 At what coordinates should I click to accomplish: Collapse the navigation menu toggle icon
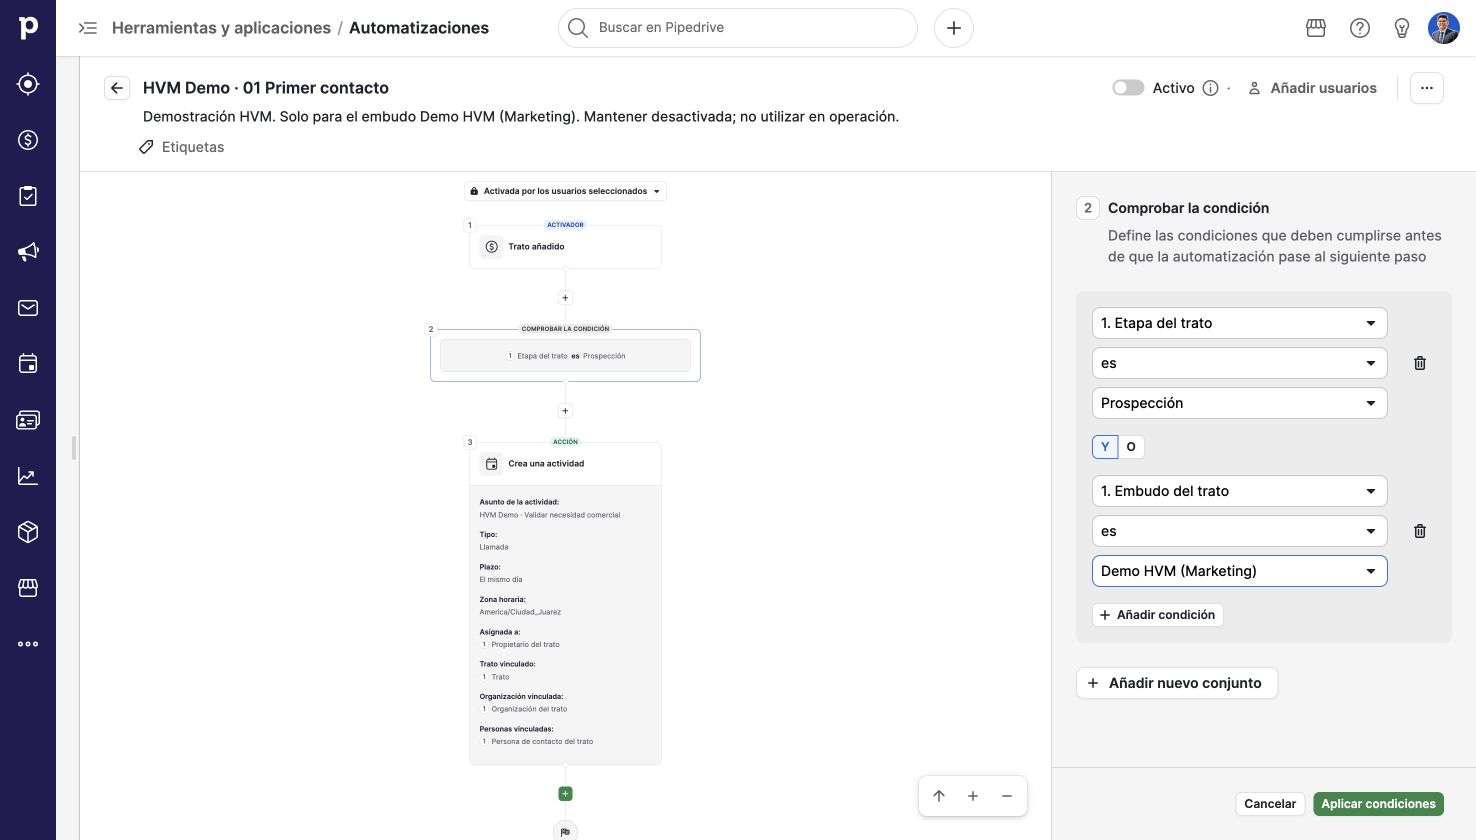tap(88, 28)
